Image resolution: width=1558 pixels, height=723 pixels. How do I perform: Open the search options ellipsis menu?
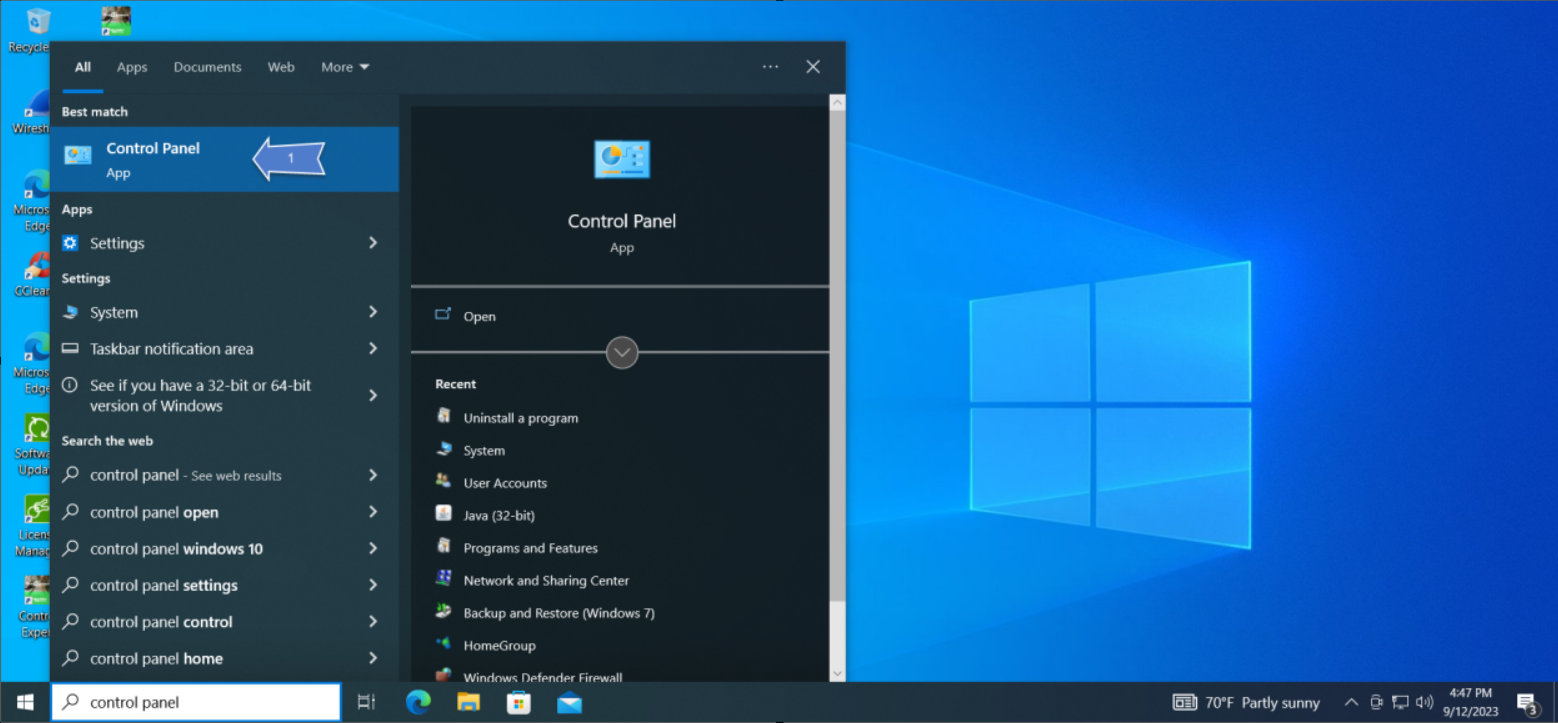point(770,67)
